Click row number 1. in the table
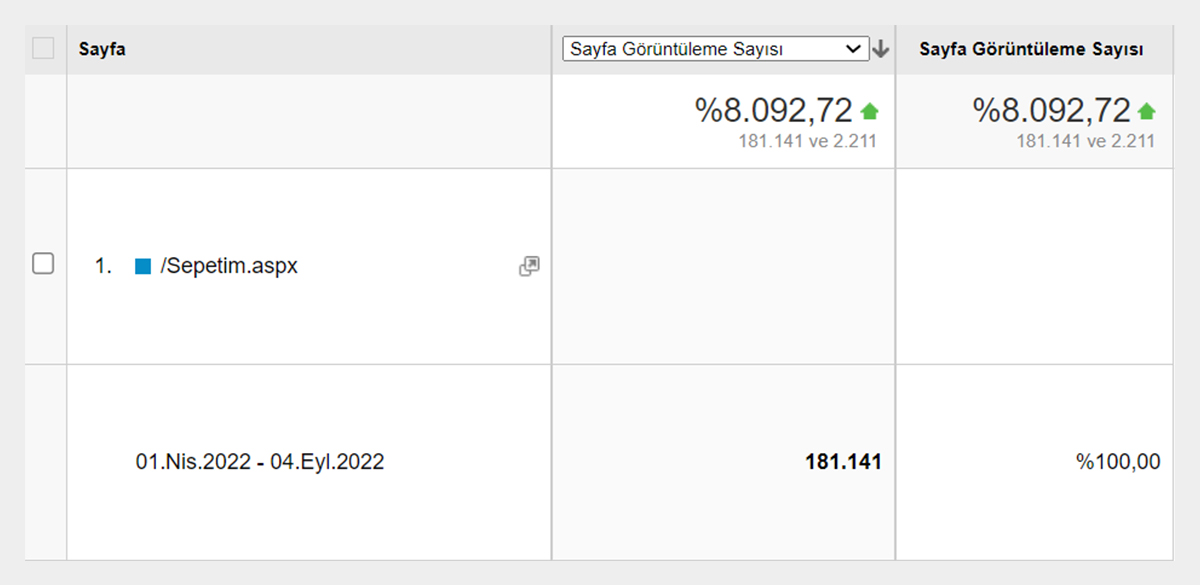 click(x=103, y=267)
